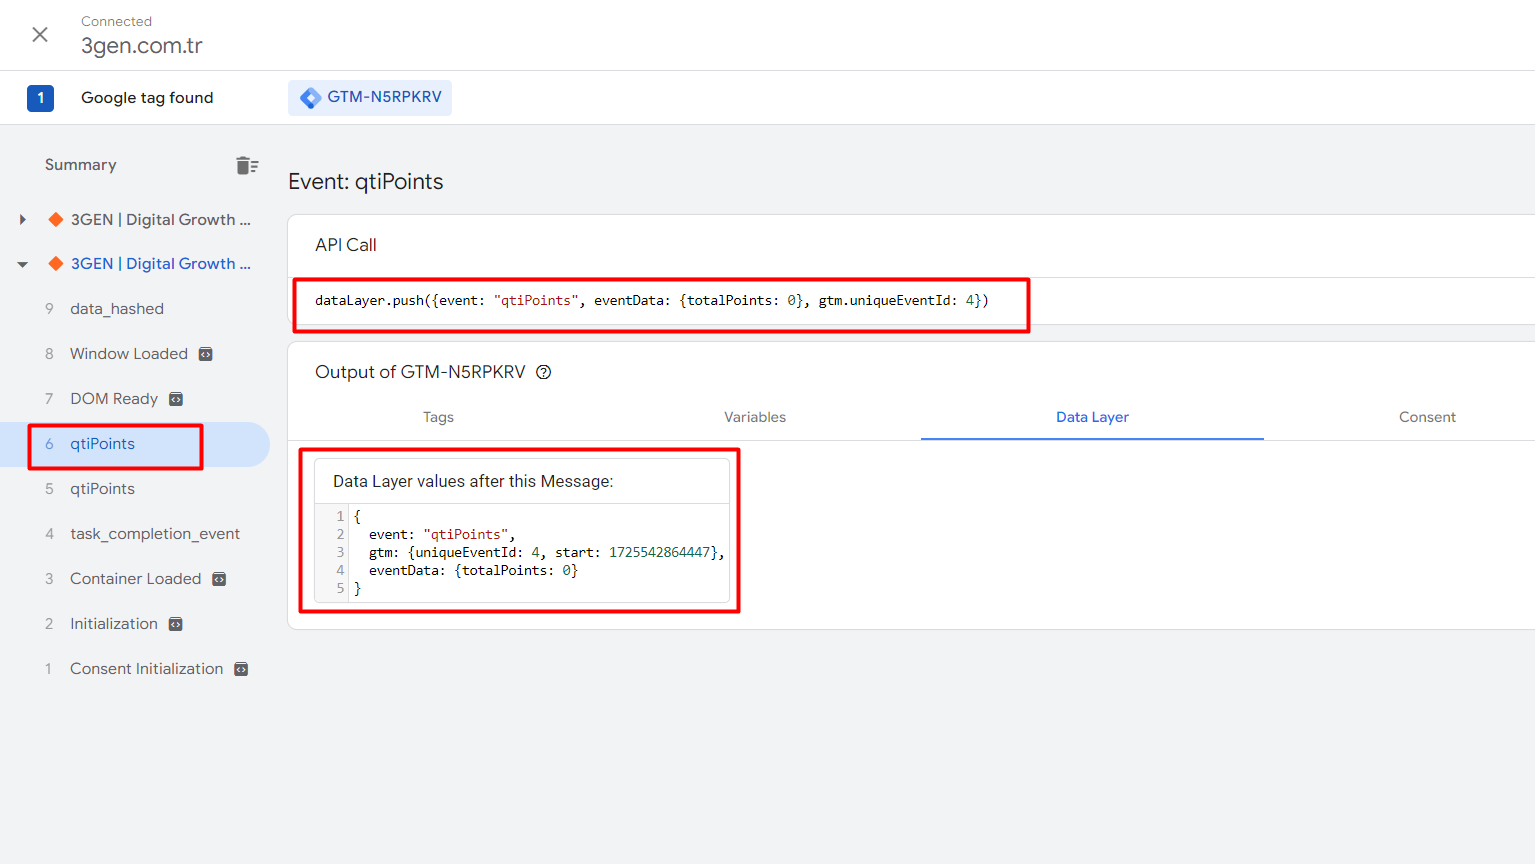Screen dimensions: 1535x864
Task: Switch to the Consent tab
Action: (x=1427, y=417)
